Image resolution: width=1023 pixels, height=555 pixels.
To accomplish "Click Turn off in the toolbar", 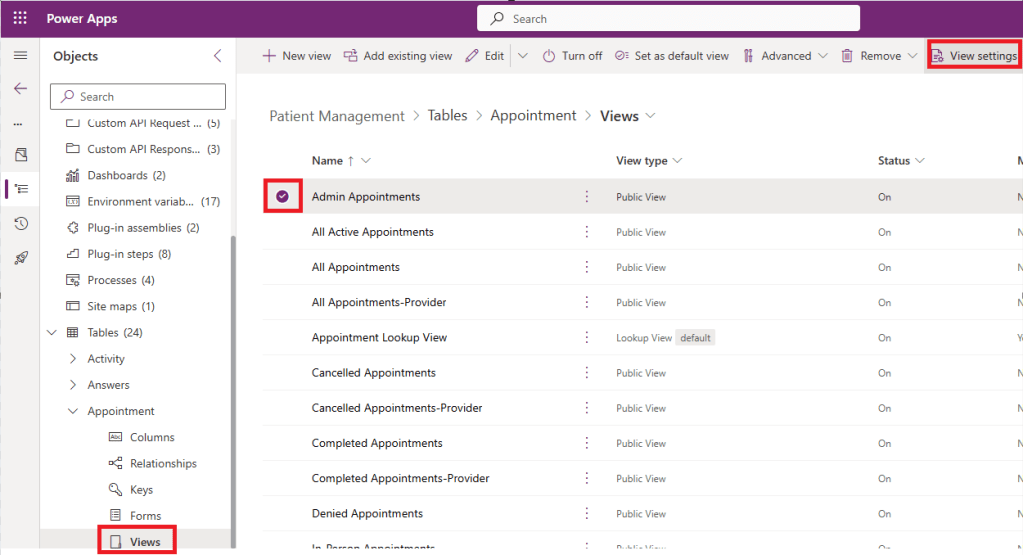I will click(572, 56).
